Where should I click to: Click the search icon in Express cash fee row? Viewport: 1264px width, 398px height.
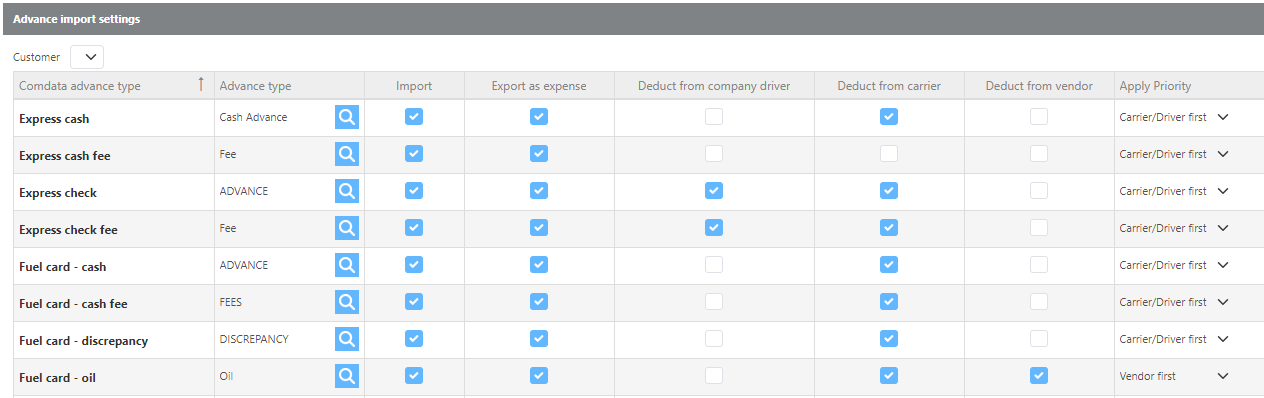[347, 154]
